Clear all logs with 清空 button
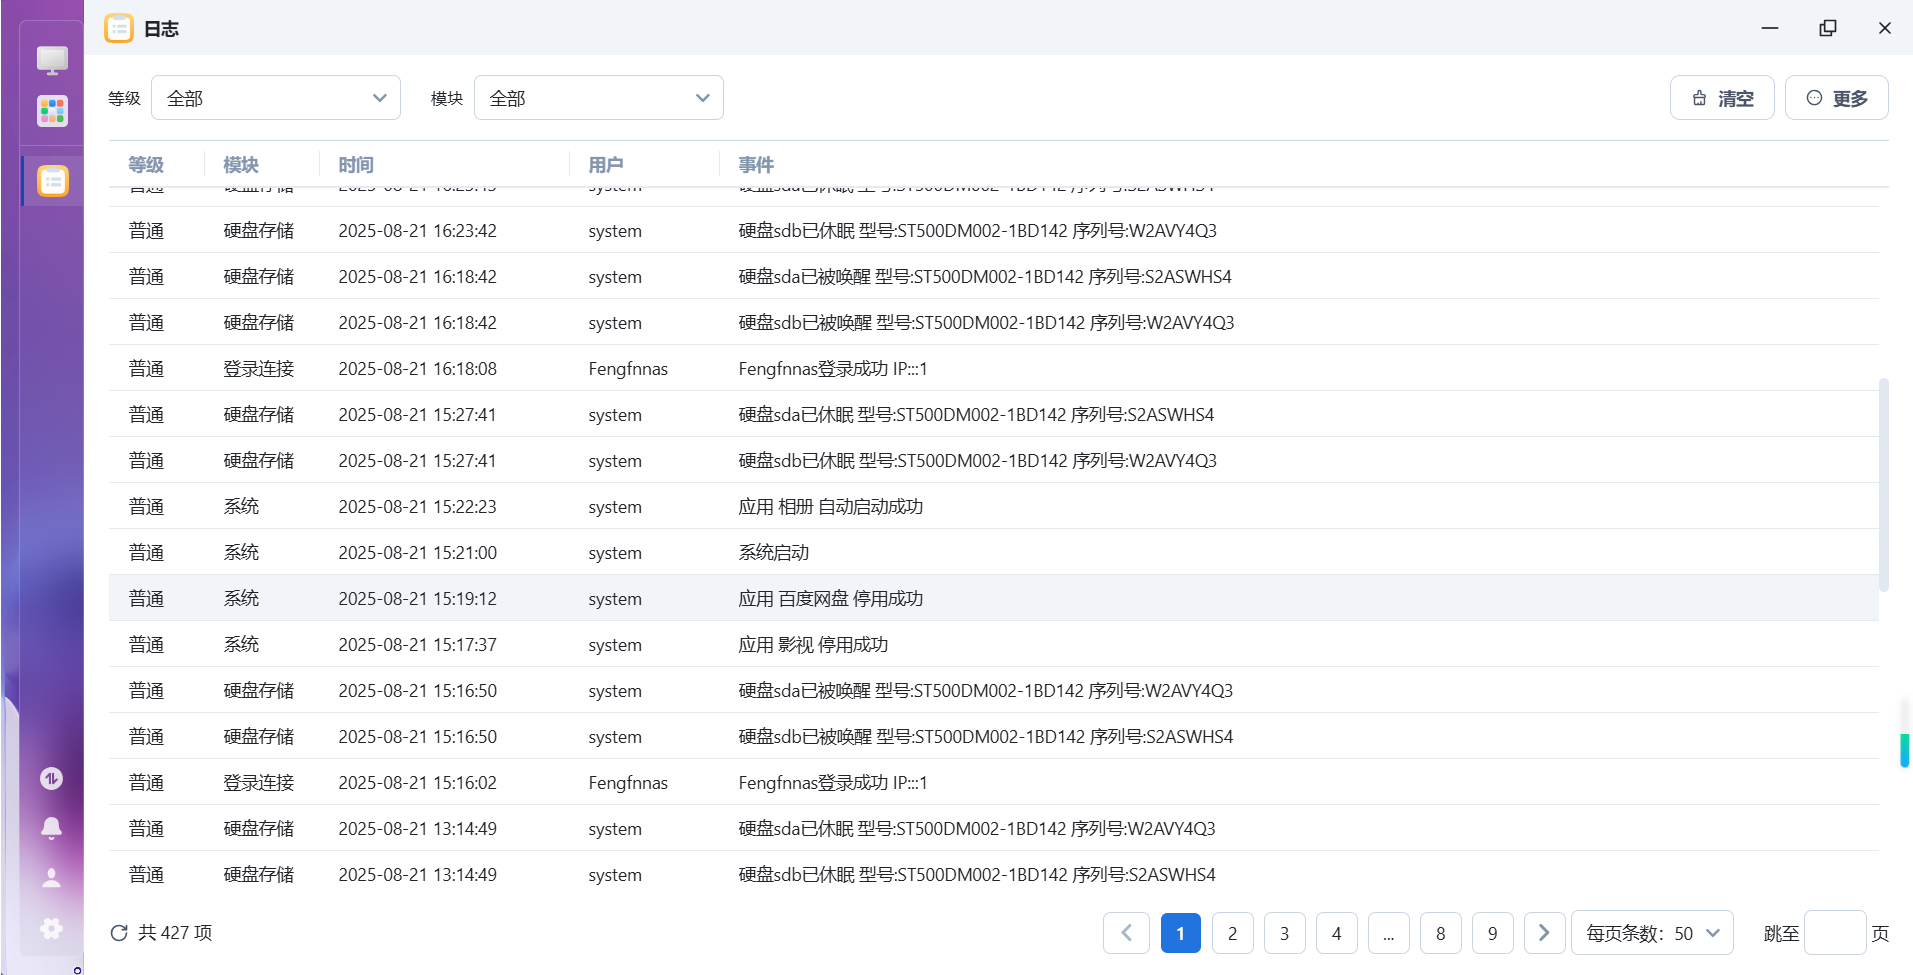This screenshot has width=1913, height=975. point(1722,98)
